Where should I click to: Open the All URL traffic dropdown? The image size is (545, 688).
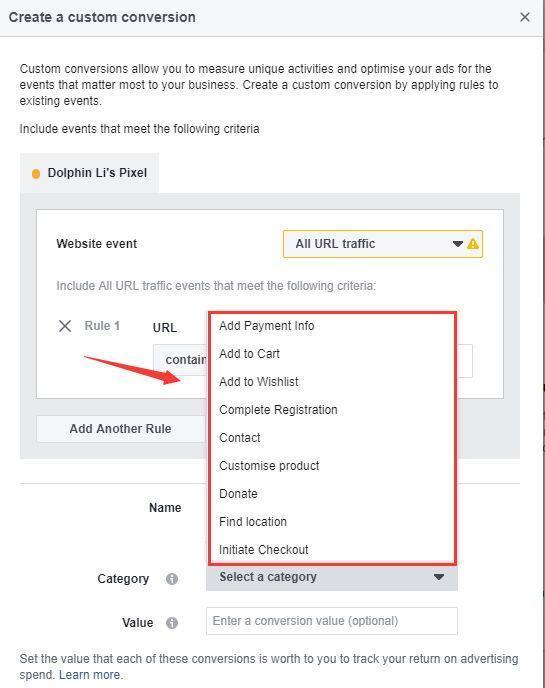383,244
